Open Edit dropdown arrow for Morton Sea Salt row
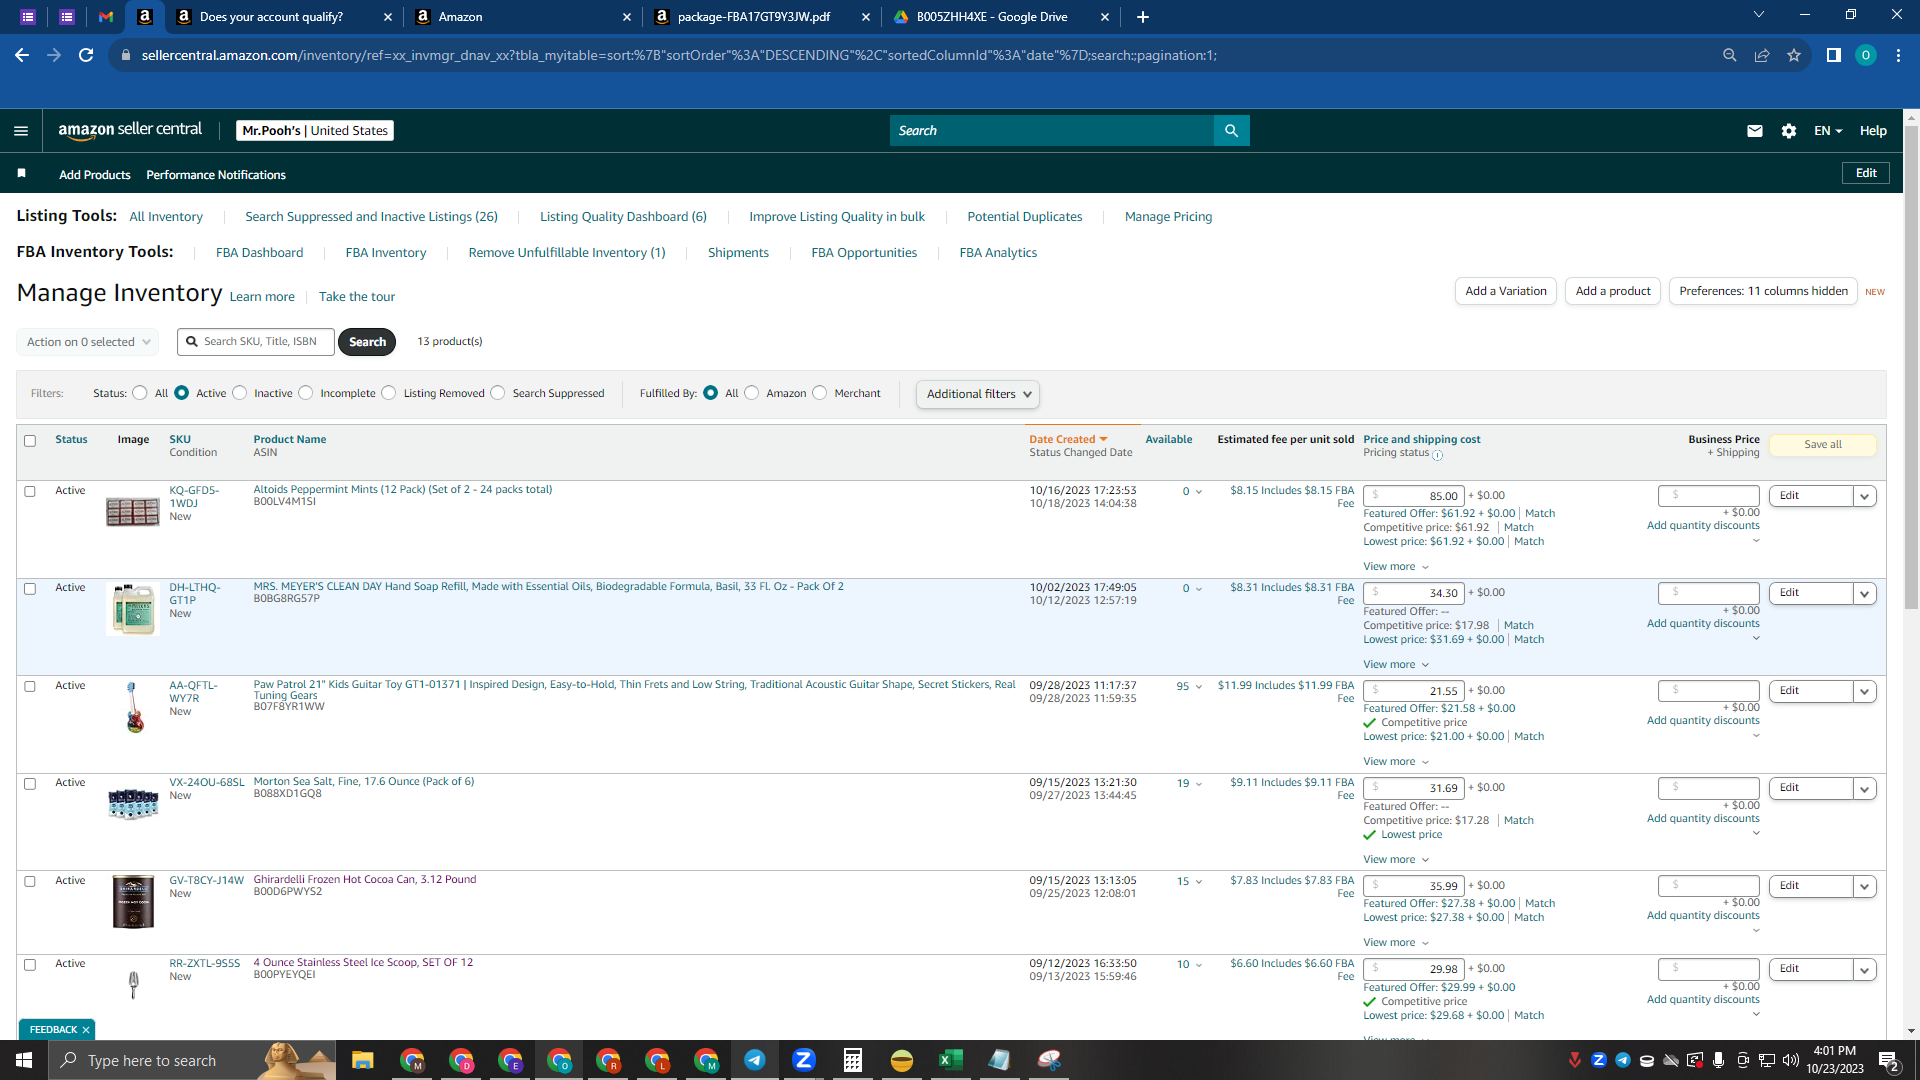This screenshot has height=1080, width=1920. click(x=1864, y=789)
